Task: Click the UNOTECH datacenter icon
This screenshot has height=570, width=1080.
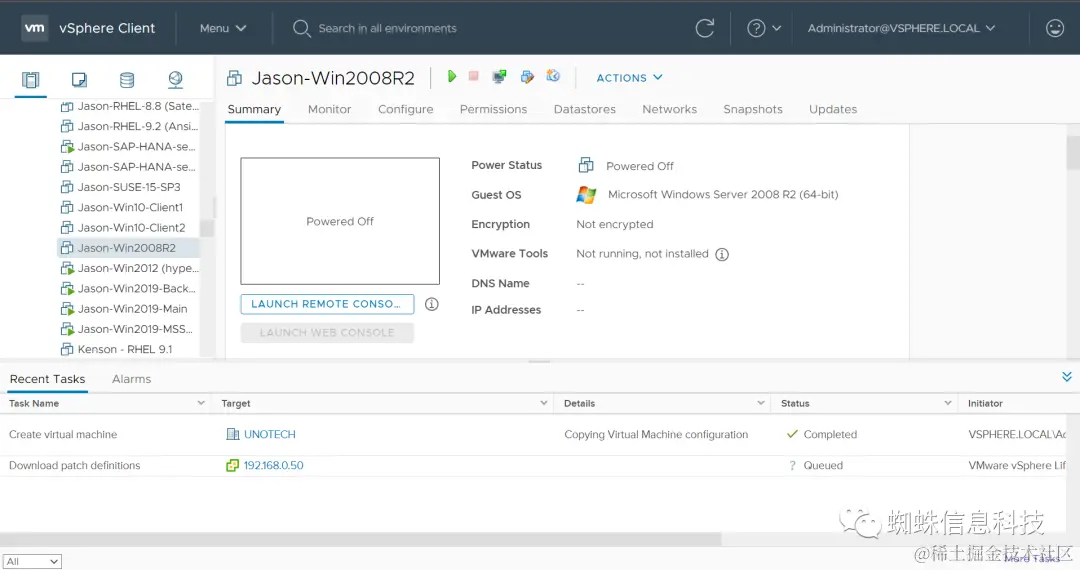Action: (x=233, y=434)
